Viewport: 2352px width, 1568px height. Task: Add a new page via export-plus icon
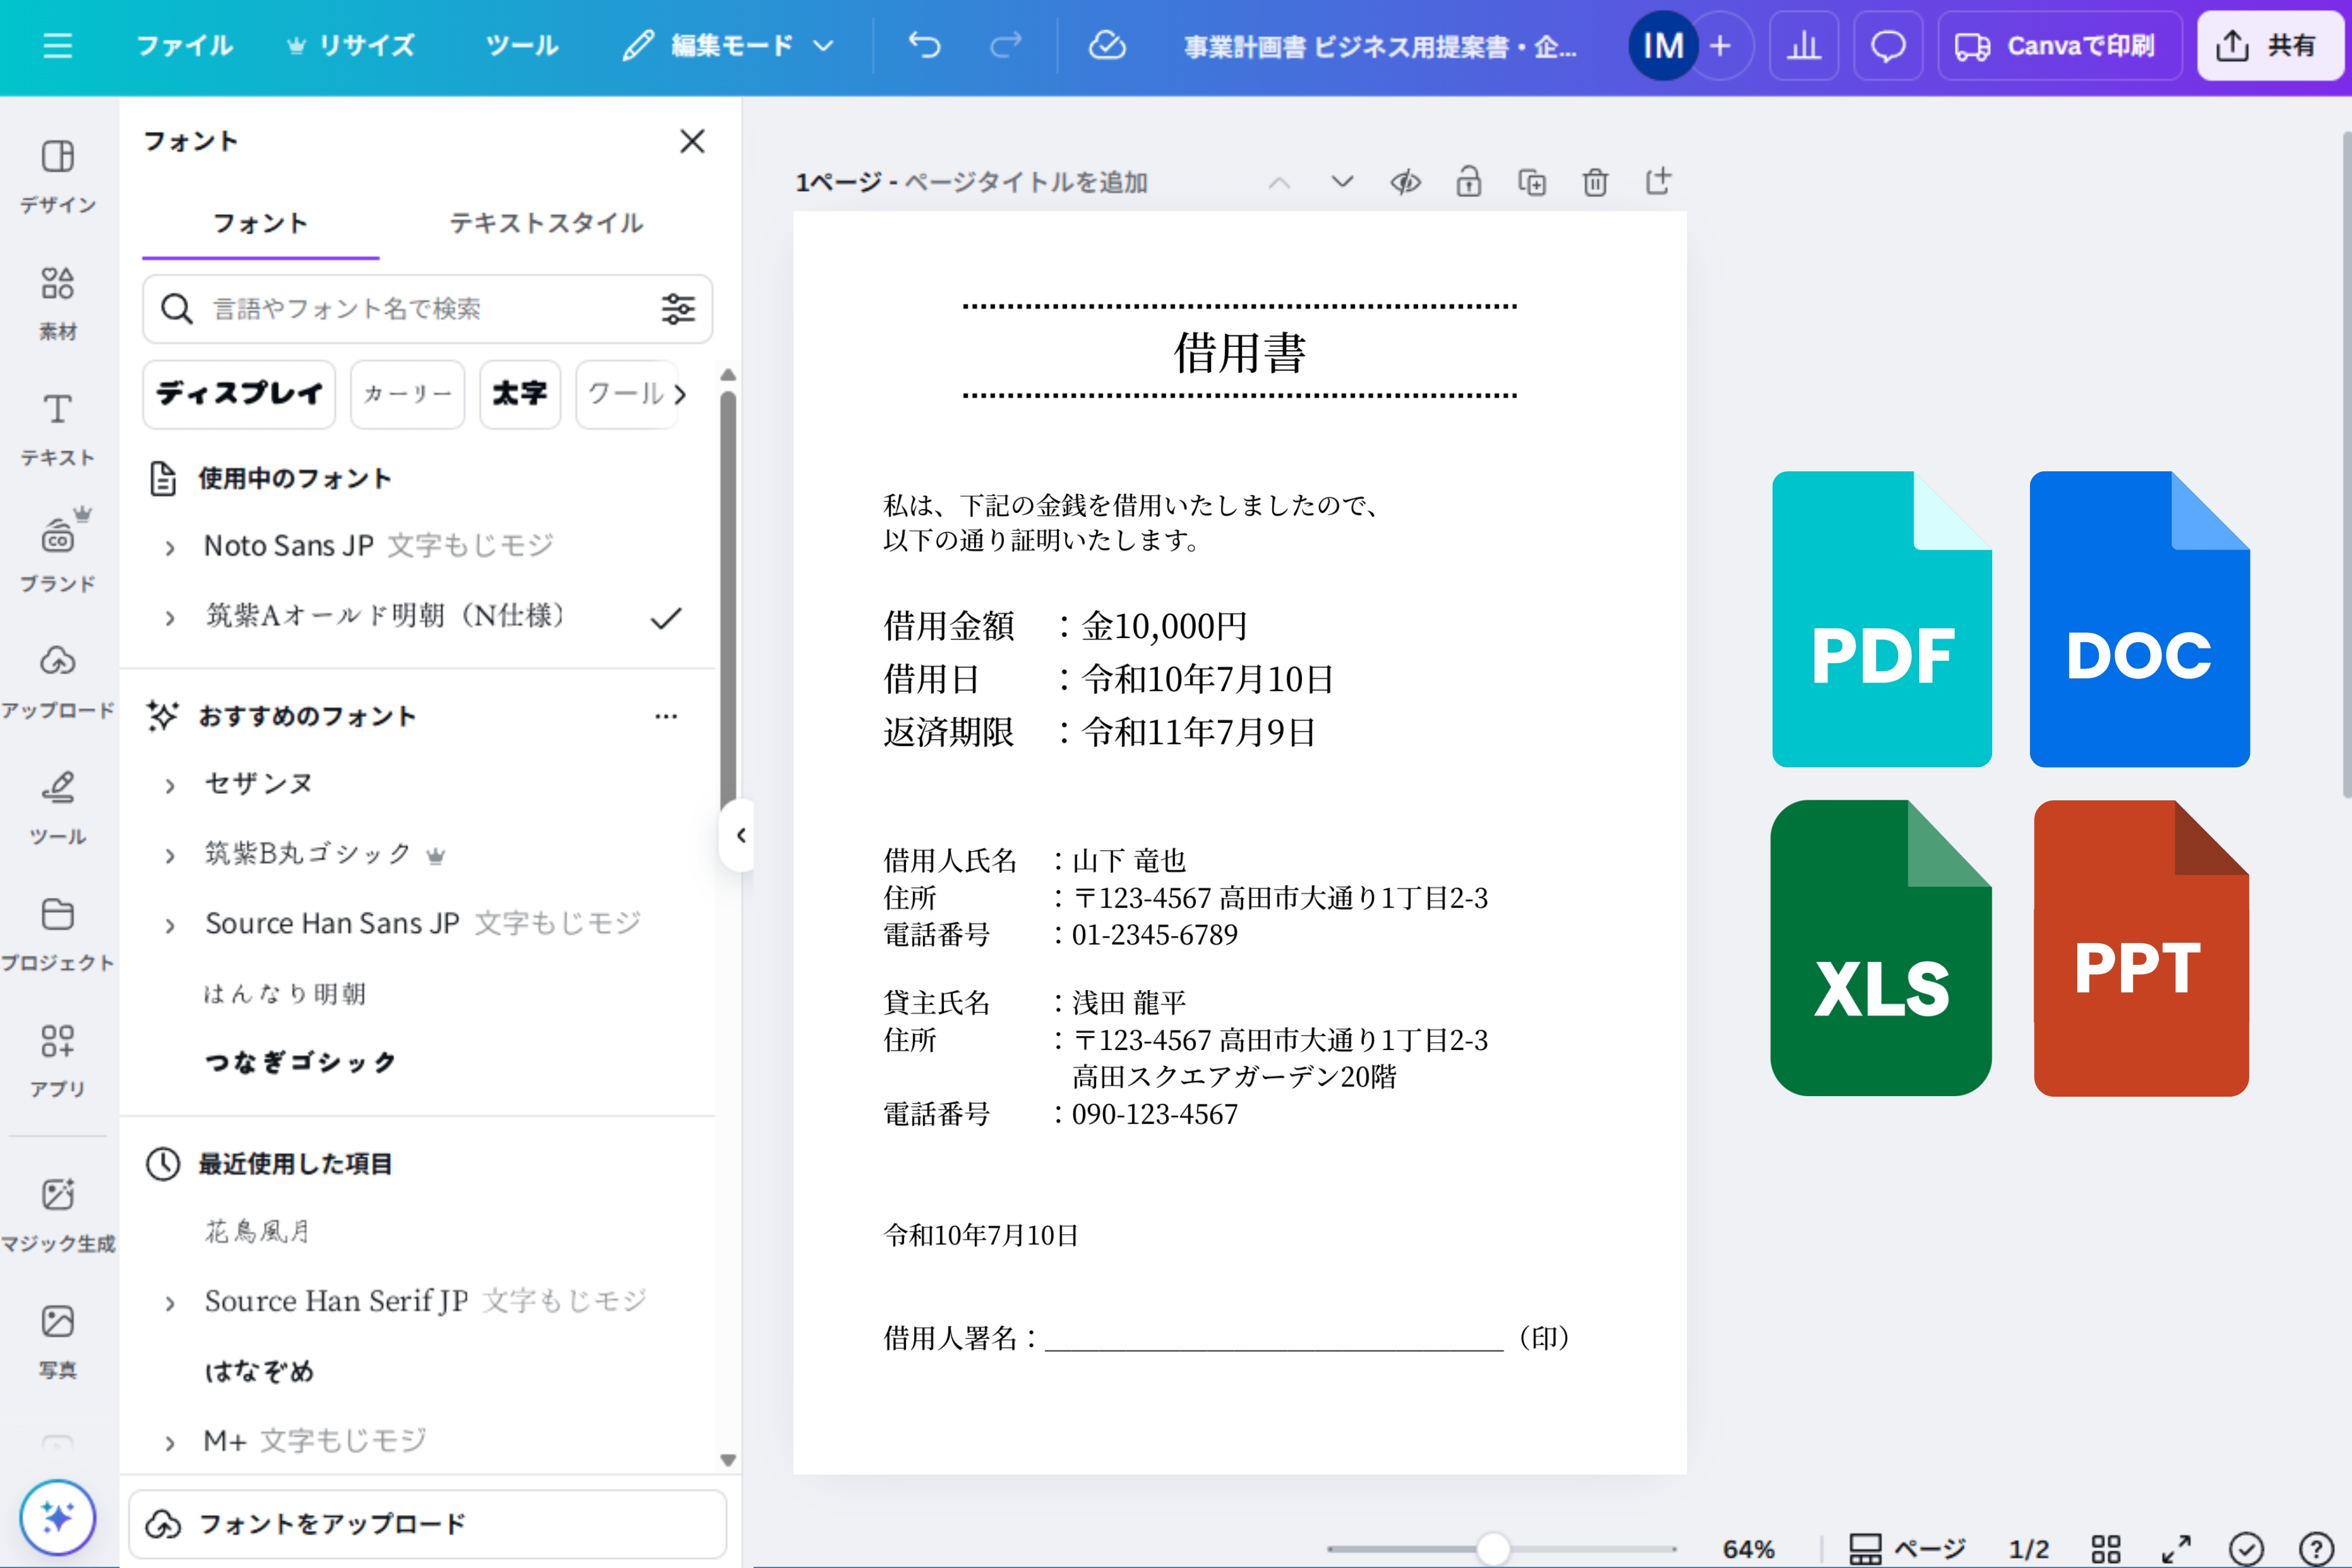(1658, 182)
